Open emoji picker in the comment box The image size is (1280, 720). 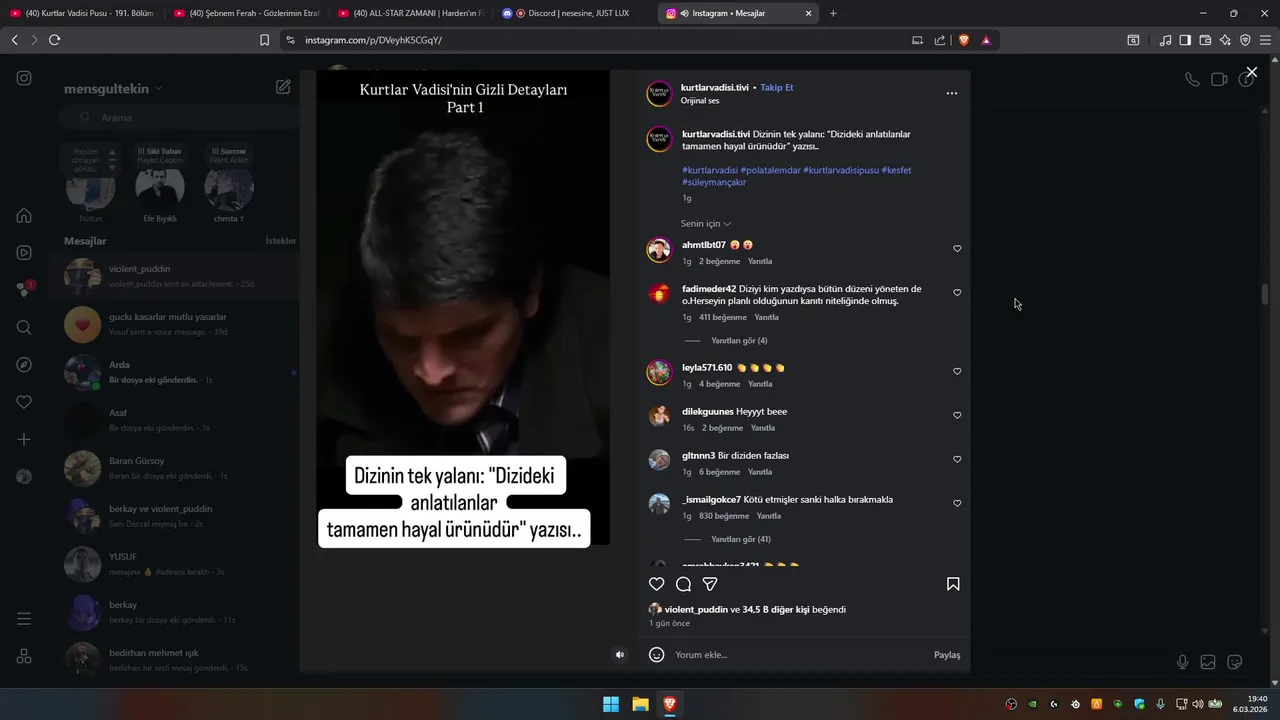pyautogui.click(x=657, y=655)
